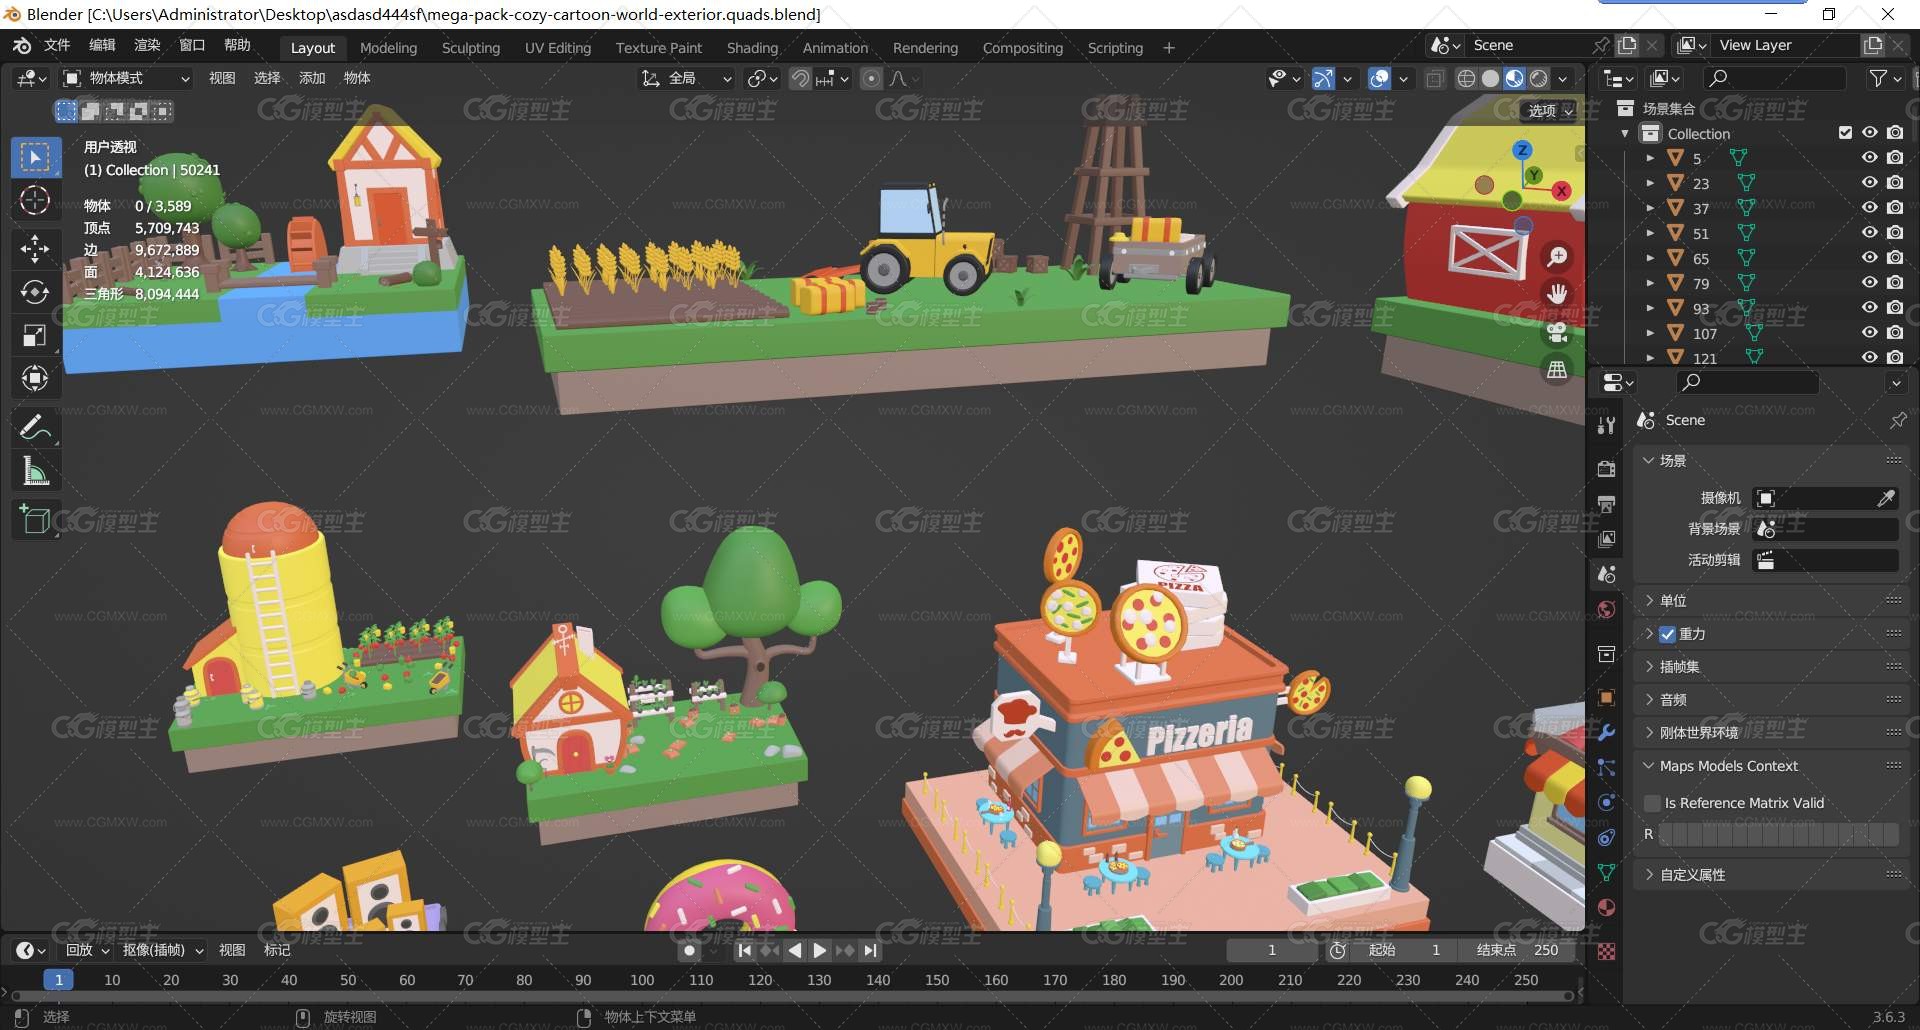
Task: Jump to the end frame
Action: [x=870, y=950]
